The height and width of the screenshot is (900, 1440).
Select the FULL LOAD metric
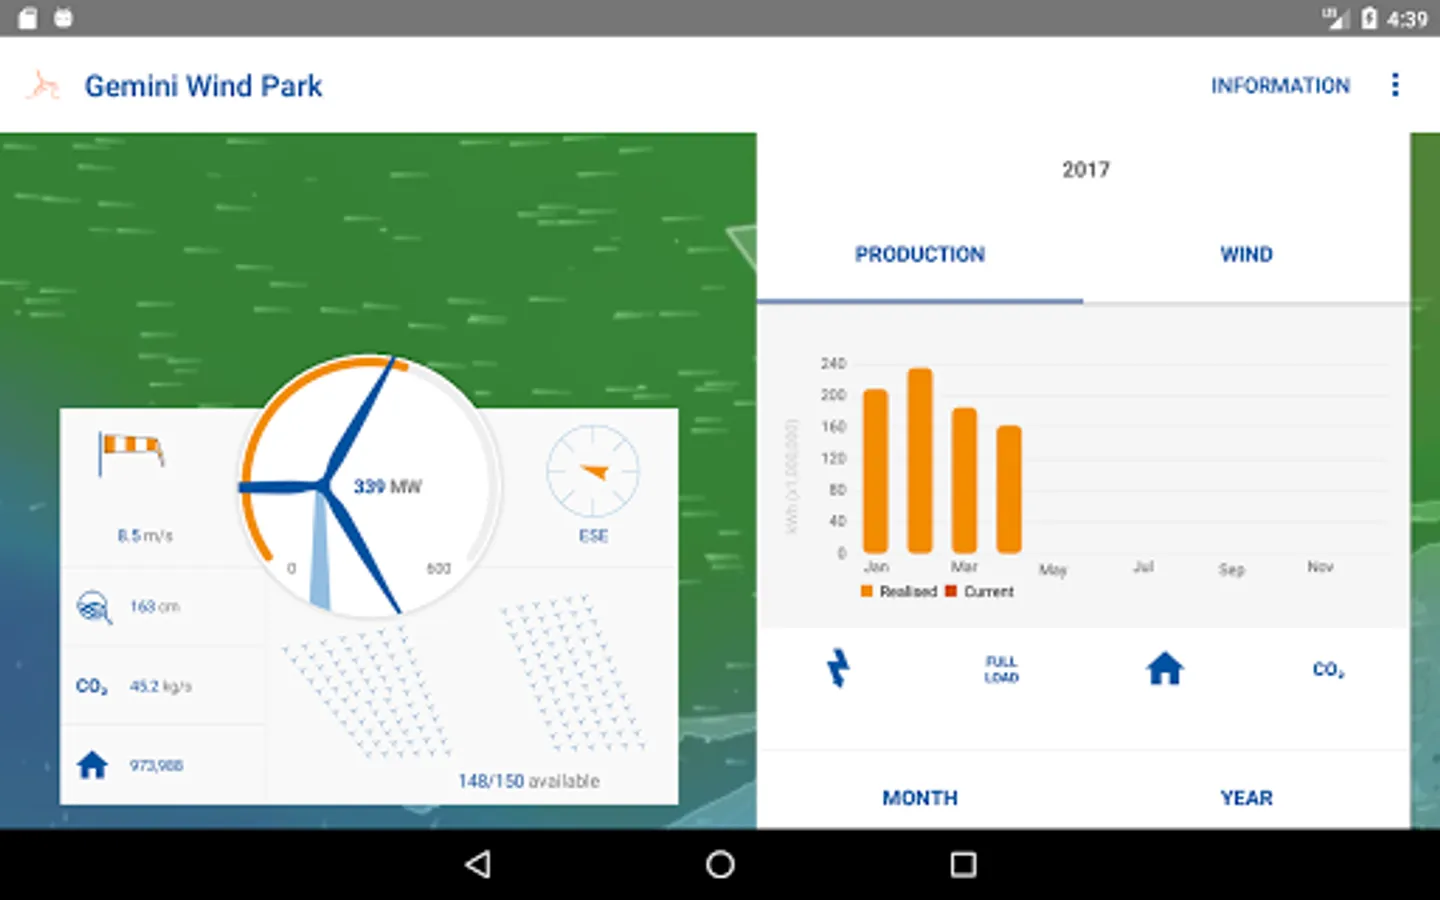pos(1001,669)
